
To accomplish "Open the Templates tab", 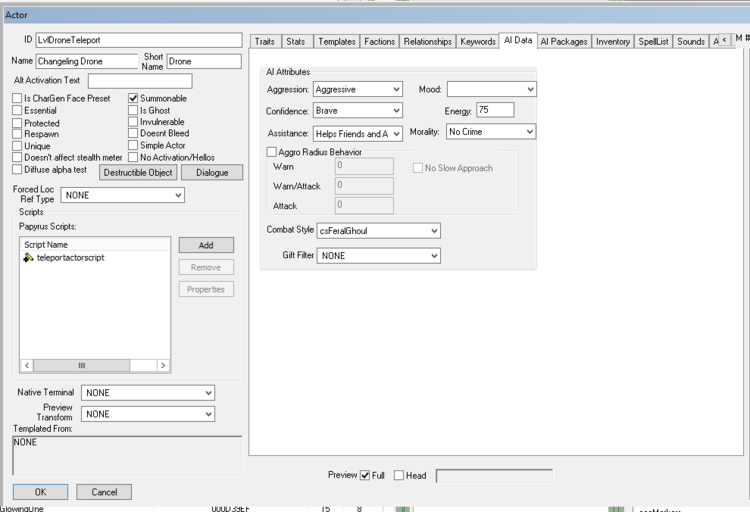I will 337,42.
